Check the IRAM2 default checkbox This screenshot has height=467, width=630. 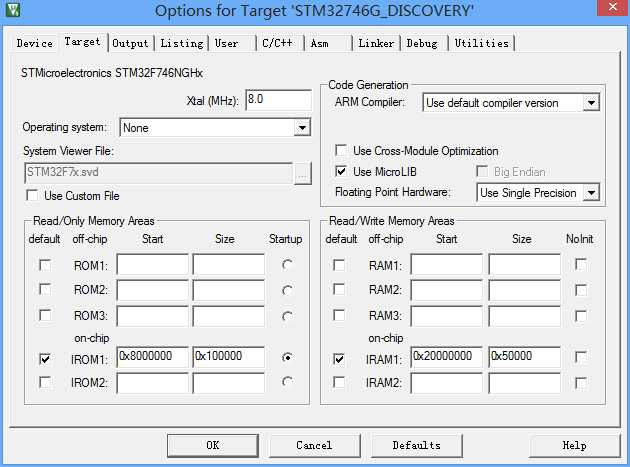tap(339, 382)
